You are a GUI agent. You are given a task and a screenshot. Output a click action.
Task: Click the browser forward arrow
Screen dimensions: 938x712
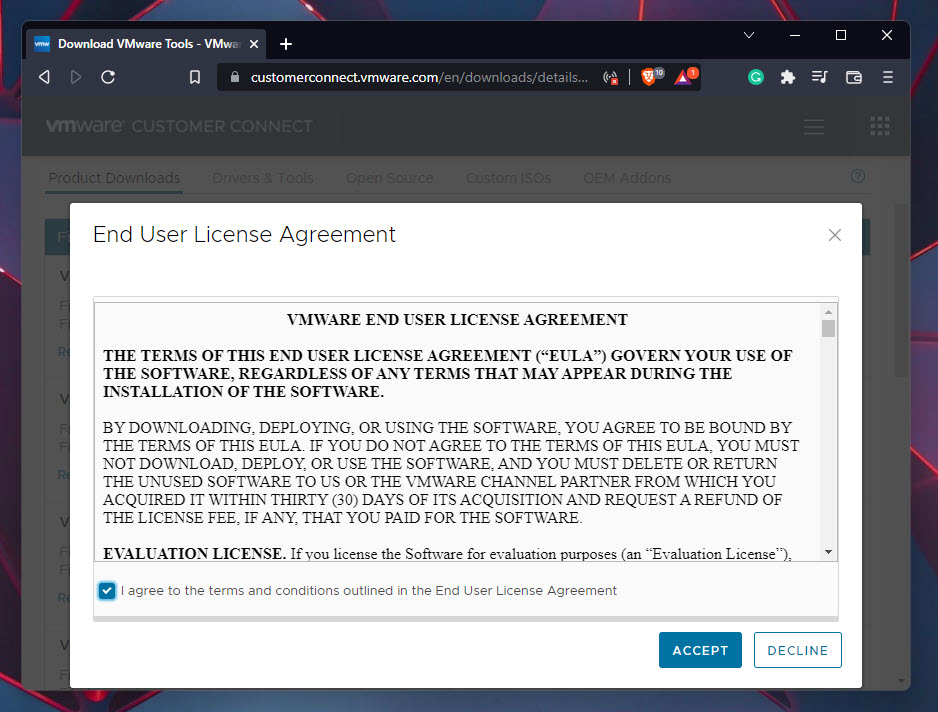coord(76,77)
